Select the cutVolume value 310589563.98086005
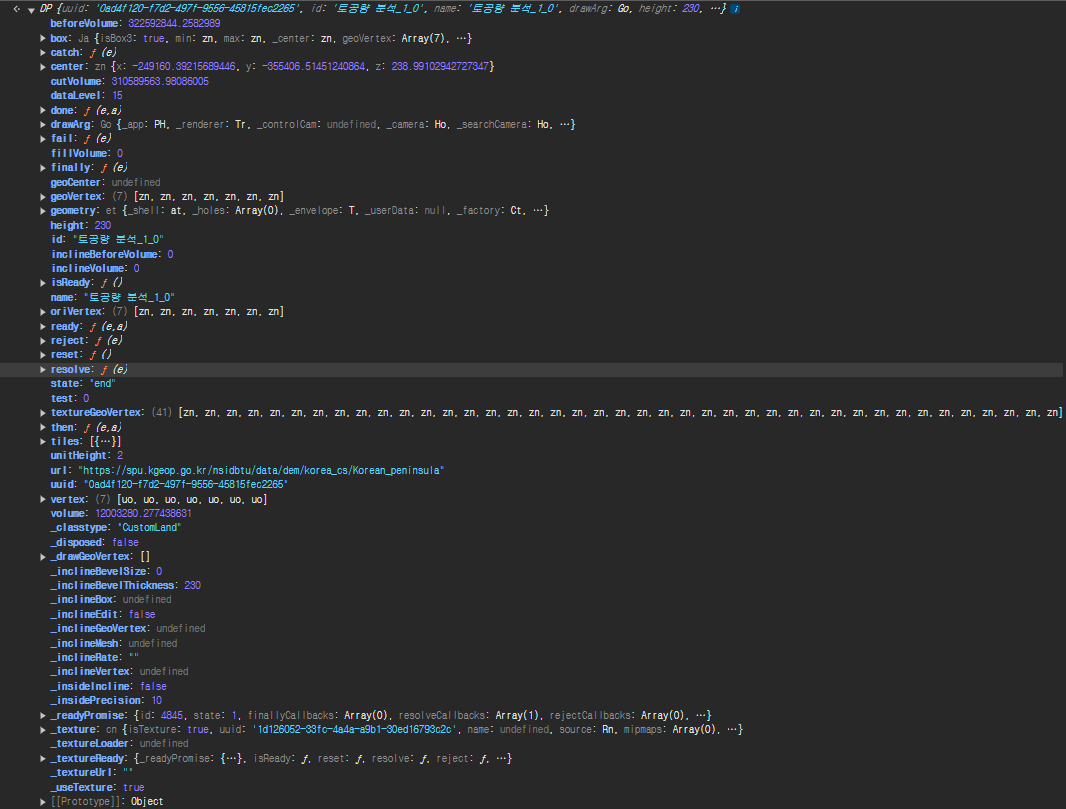 [x=160, y=82]
